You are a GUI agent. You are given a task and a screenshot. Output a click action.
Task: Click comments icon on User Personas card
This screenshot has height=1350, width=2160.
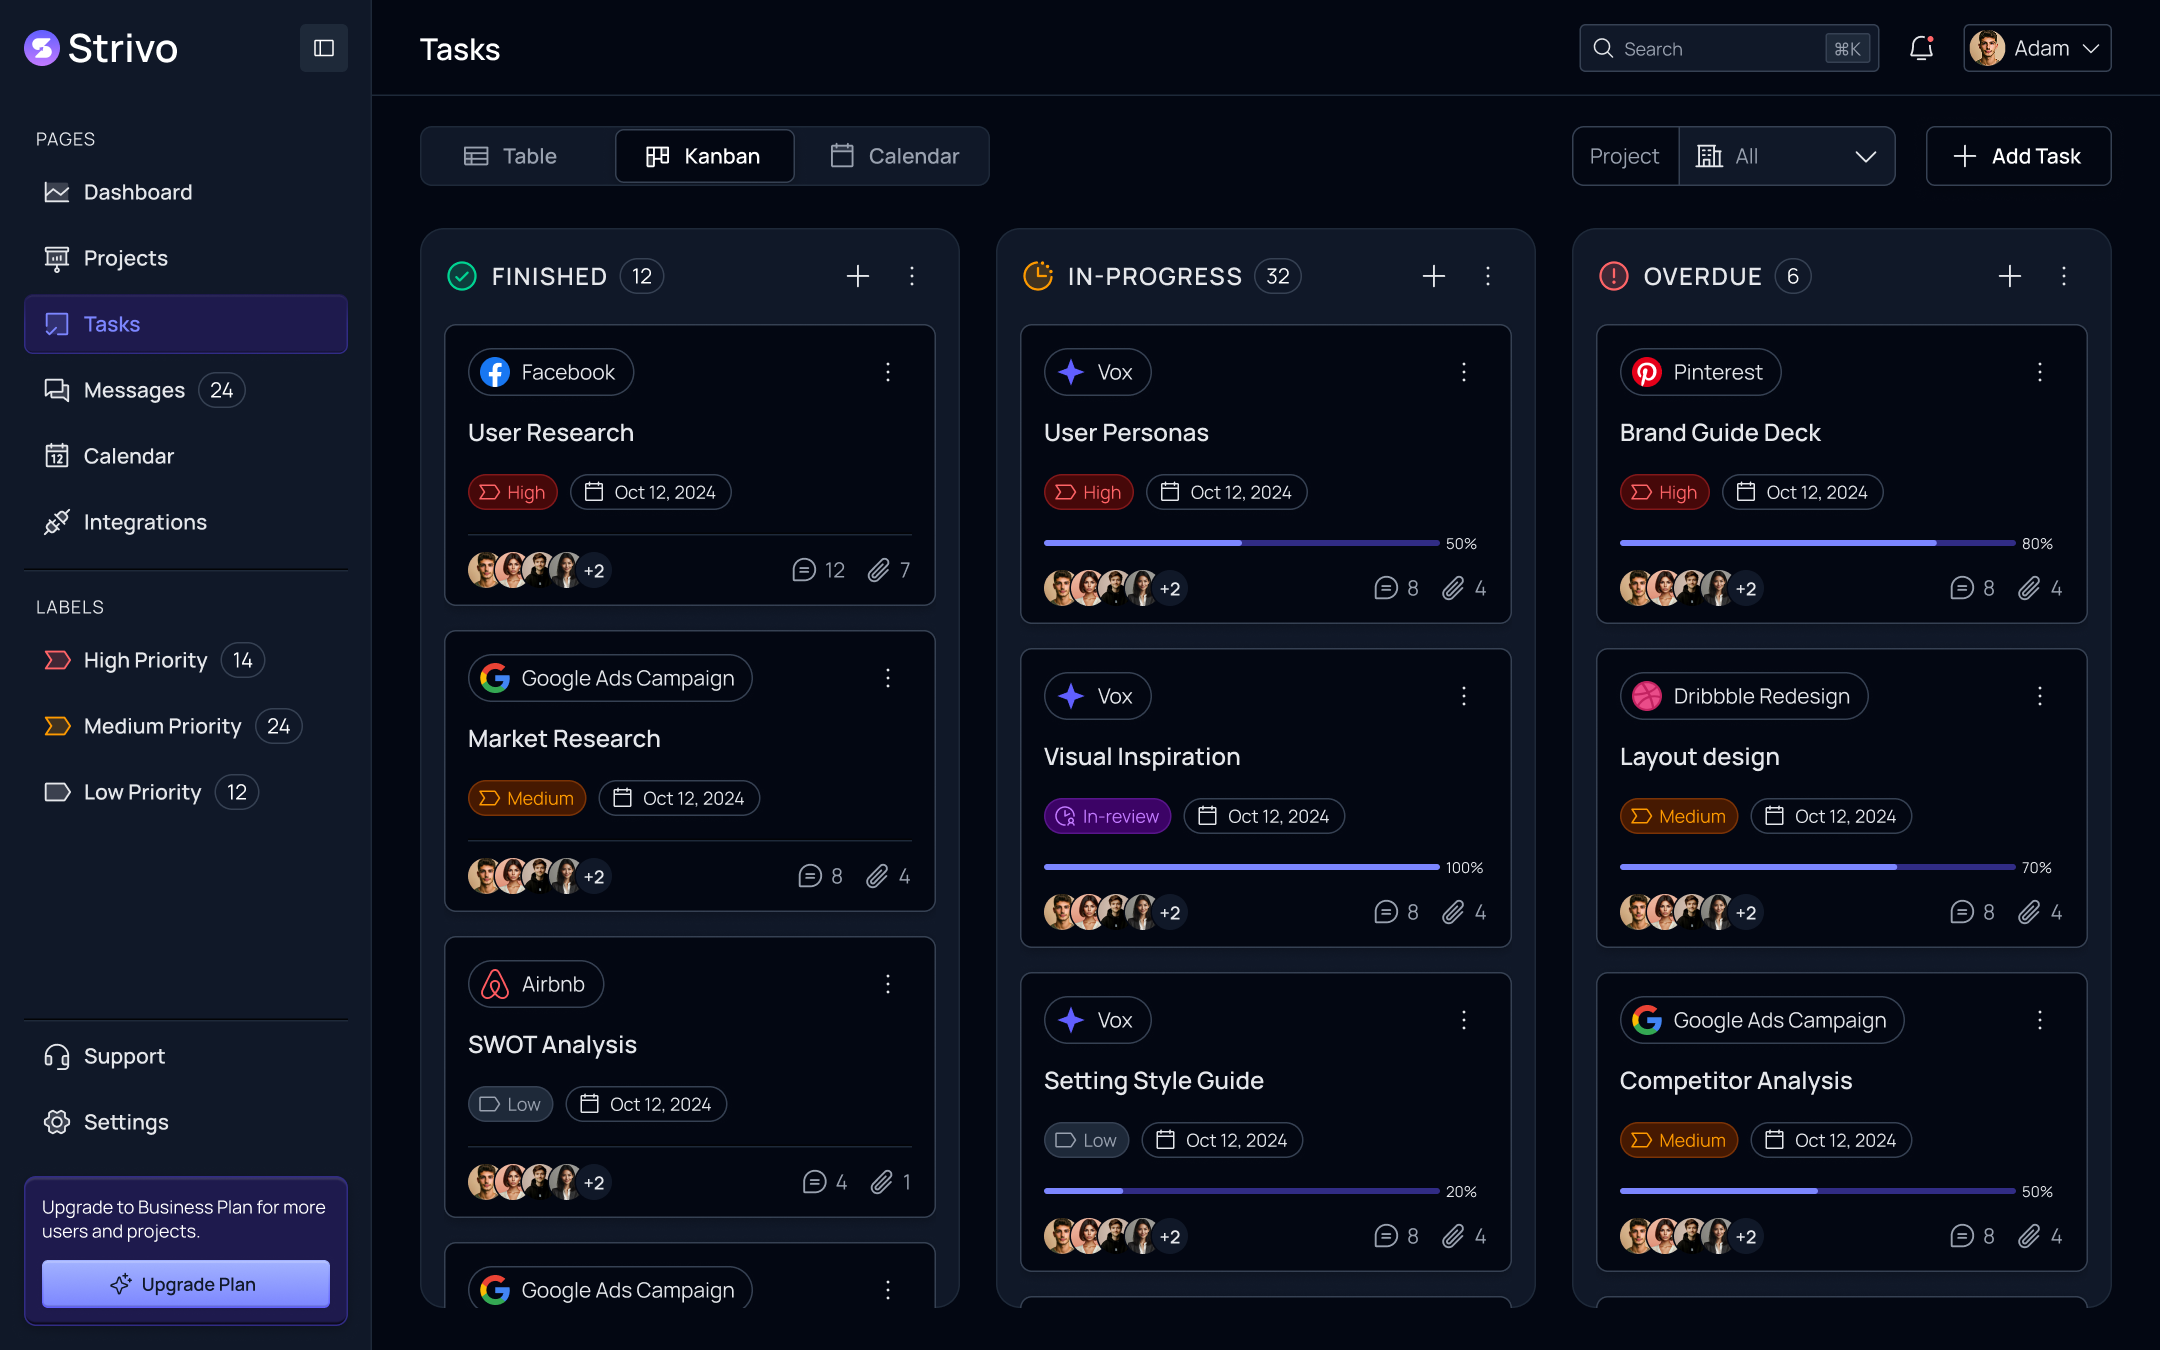coord(1385,588)
